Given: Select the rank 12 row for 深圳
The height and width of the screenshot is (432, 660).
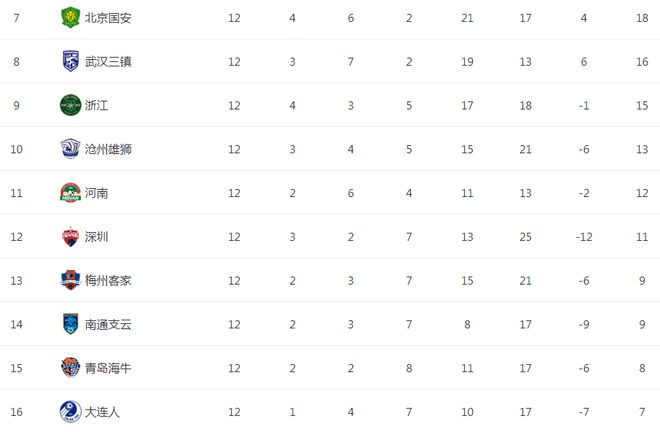Looking at the screenshot, I should coord(330,237).
